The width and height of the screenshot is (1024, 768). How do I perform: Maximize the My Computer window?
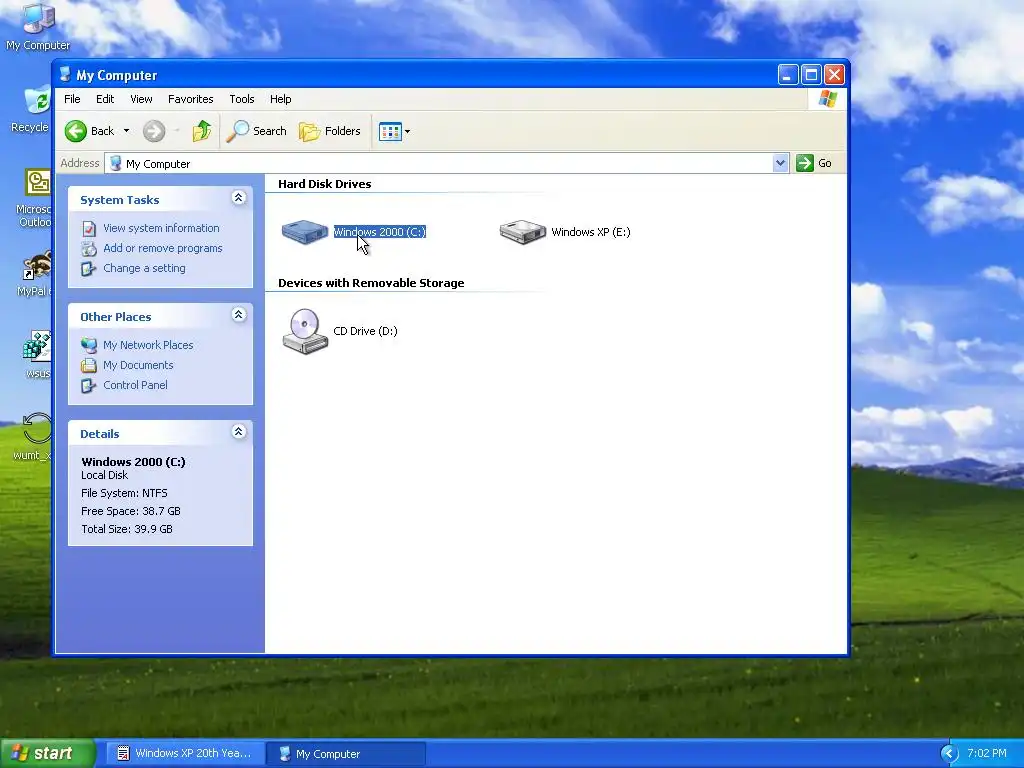pos(811,74)
